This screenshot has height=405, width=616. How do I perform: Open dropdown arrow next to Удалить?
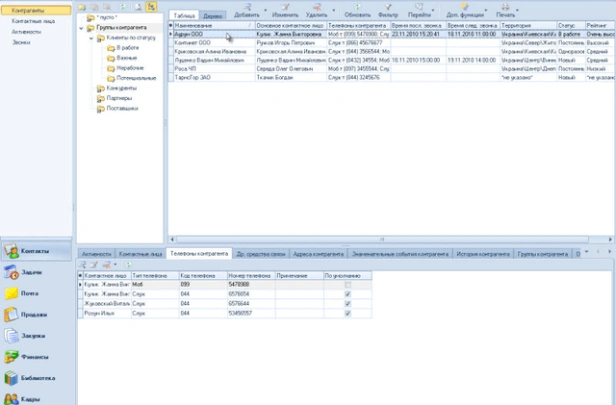click(334, 10)
